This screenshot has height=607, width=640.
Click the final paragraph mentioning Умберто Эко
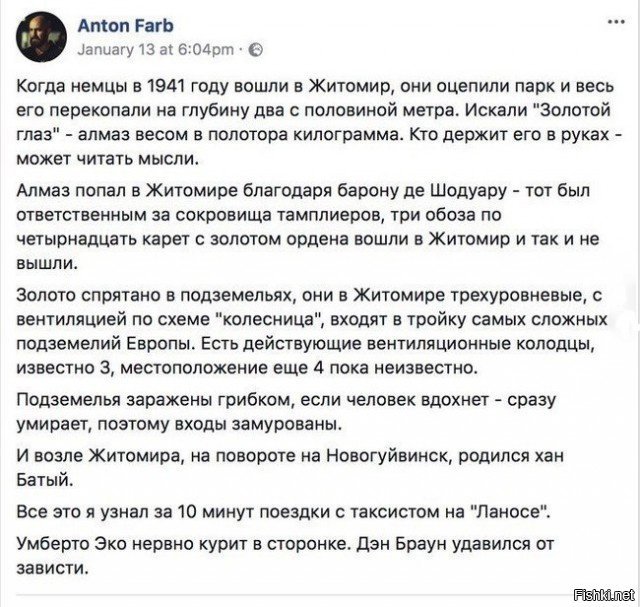pyautogui.click(x=318, y=556)
